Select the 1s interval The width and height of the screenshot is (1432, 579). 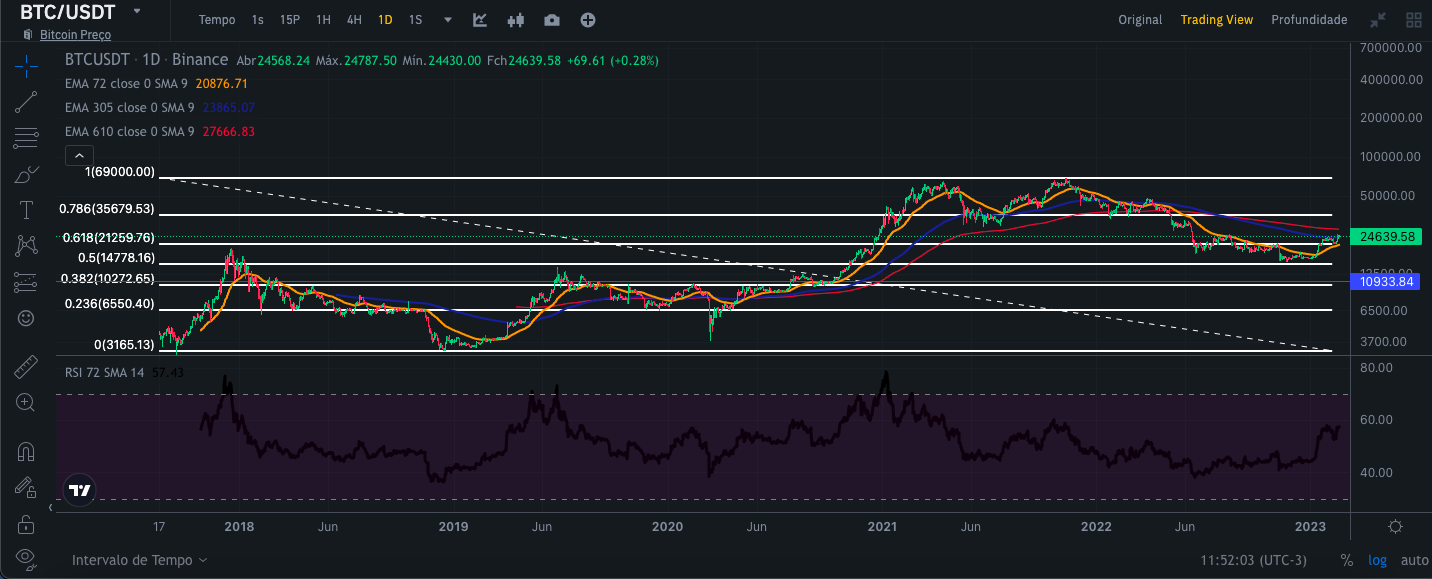(258, 20)
